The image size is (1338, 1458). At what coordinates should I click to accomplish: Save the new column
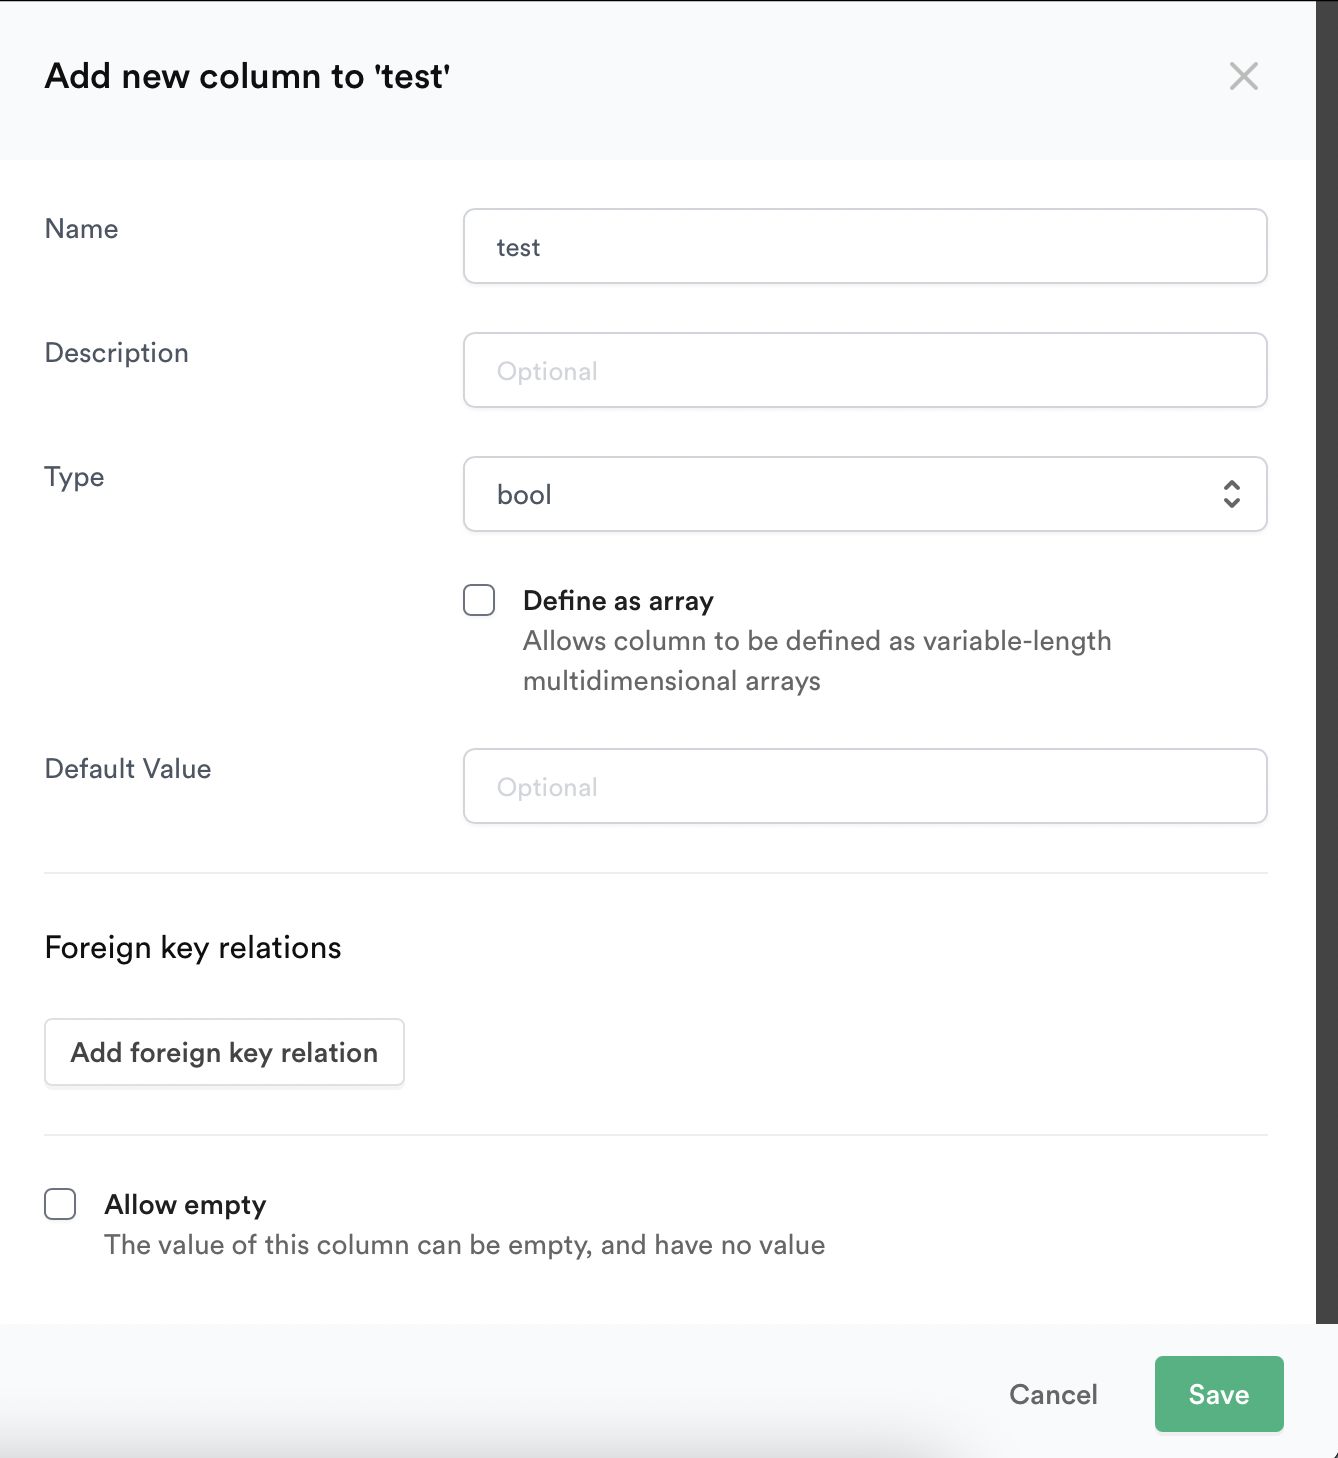click(1218, 1394)
